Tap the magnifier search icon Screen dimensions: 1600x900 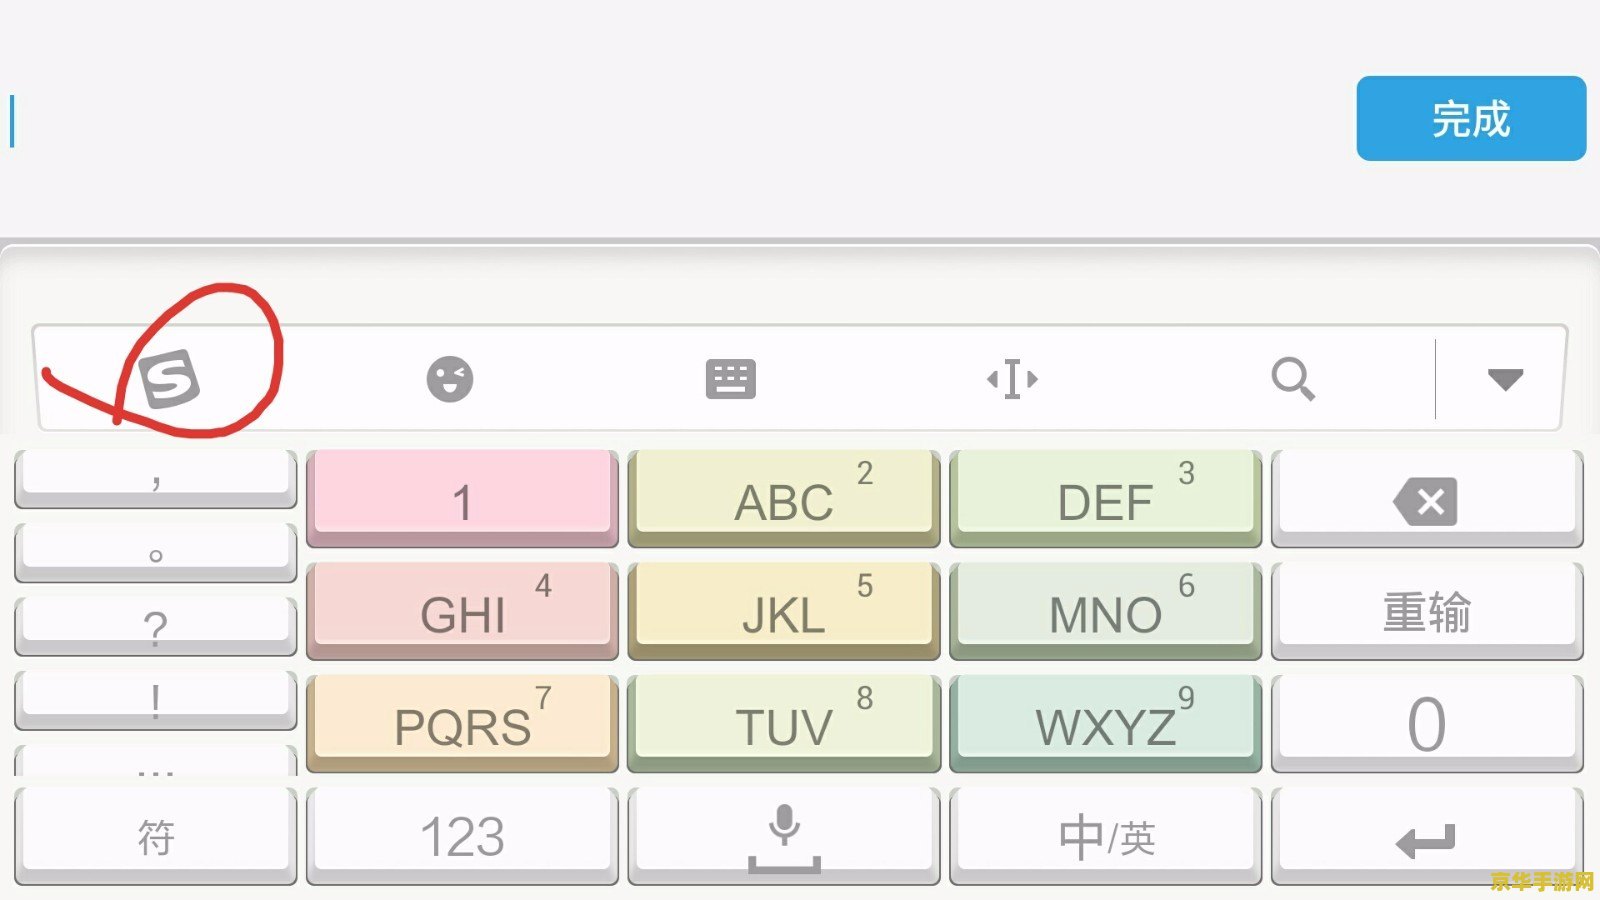click(1293, 379)
